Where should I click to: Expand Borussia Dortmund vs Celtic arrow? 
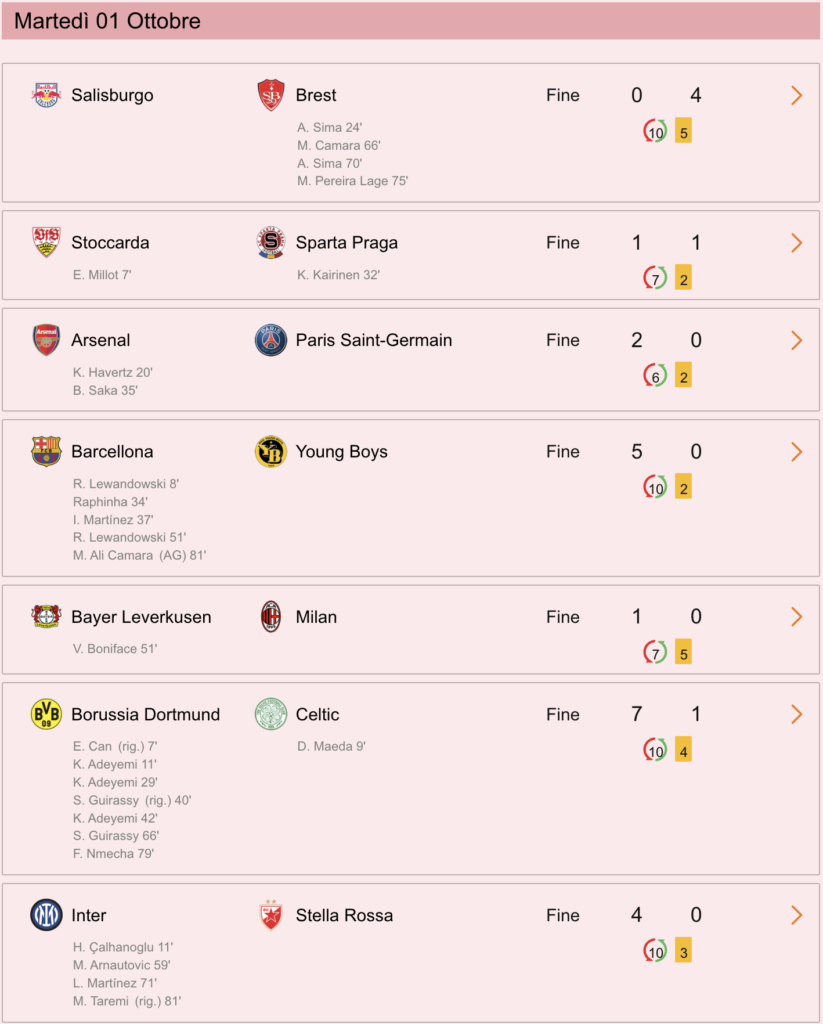click(796, 714)
